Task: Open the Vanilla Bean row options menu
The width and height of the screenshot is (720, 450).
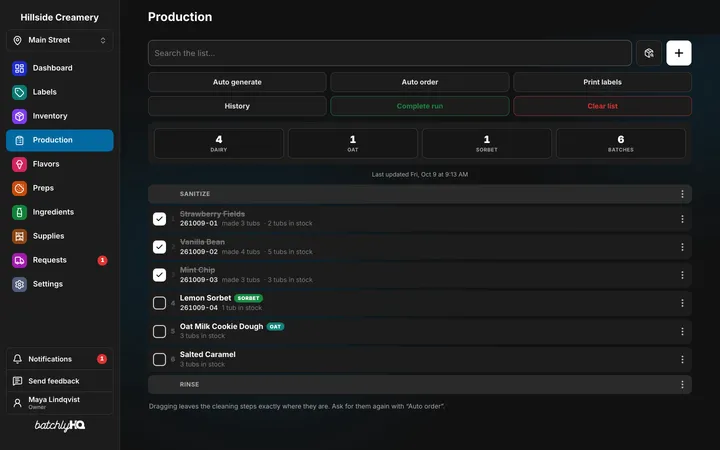Action: click(682, 247)
